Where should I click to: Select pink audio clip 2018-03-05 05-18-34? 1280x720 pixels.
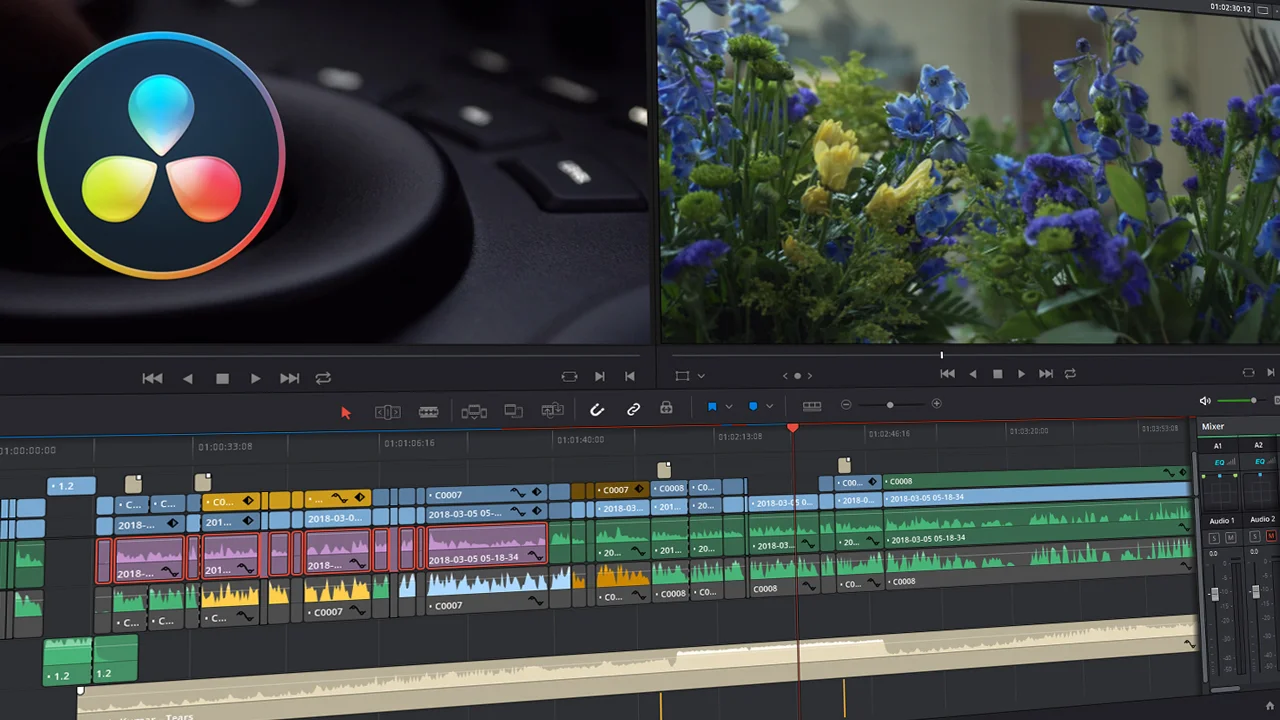[x=487, y=547]
